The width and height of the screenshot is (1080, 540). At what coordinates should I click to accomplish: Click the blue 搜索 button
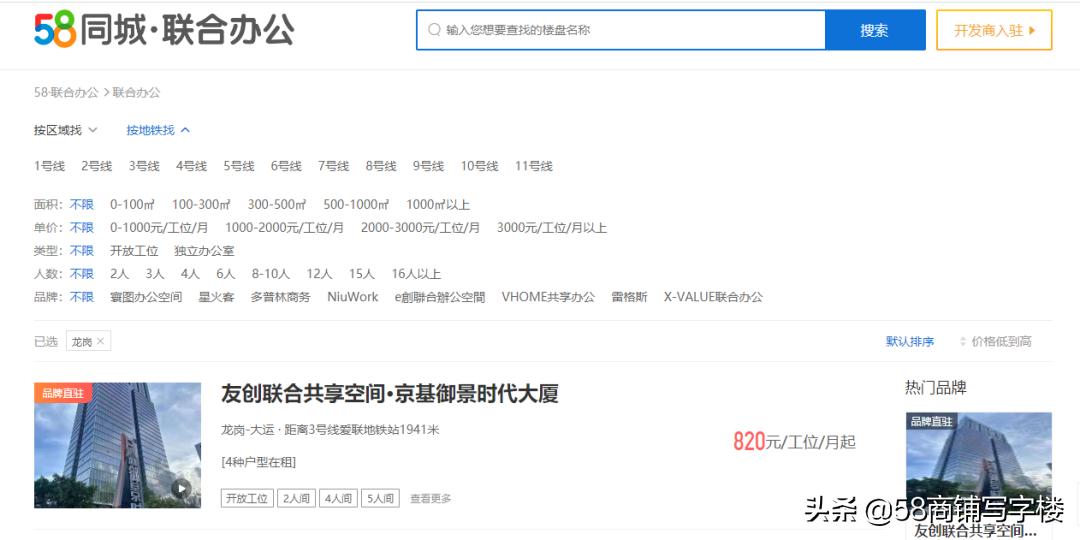(875, 30)
